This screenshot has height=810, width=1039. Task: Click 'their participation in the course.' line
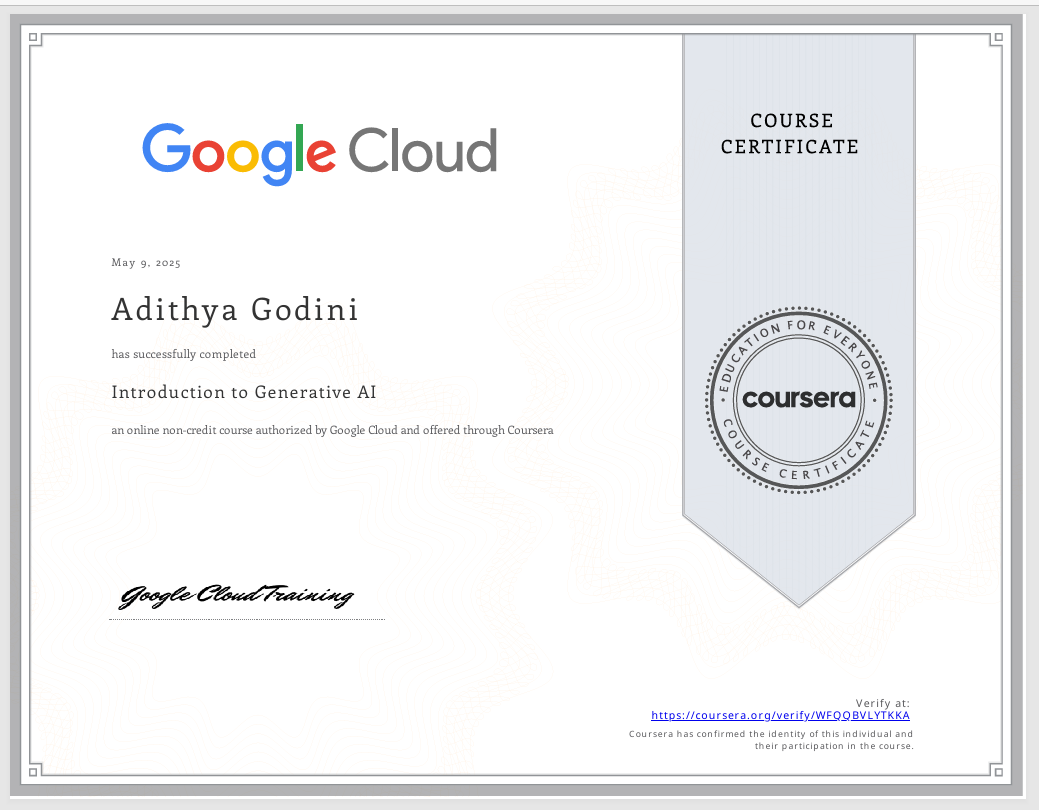834,746
